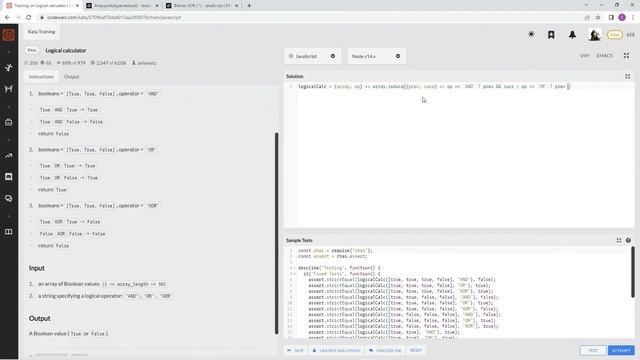Enable VIM editor mode
The height and width of the screenshot is (360, 640).
click(x=584, y=56)
